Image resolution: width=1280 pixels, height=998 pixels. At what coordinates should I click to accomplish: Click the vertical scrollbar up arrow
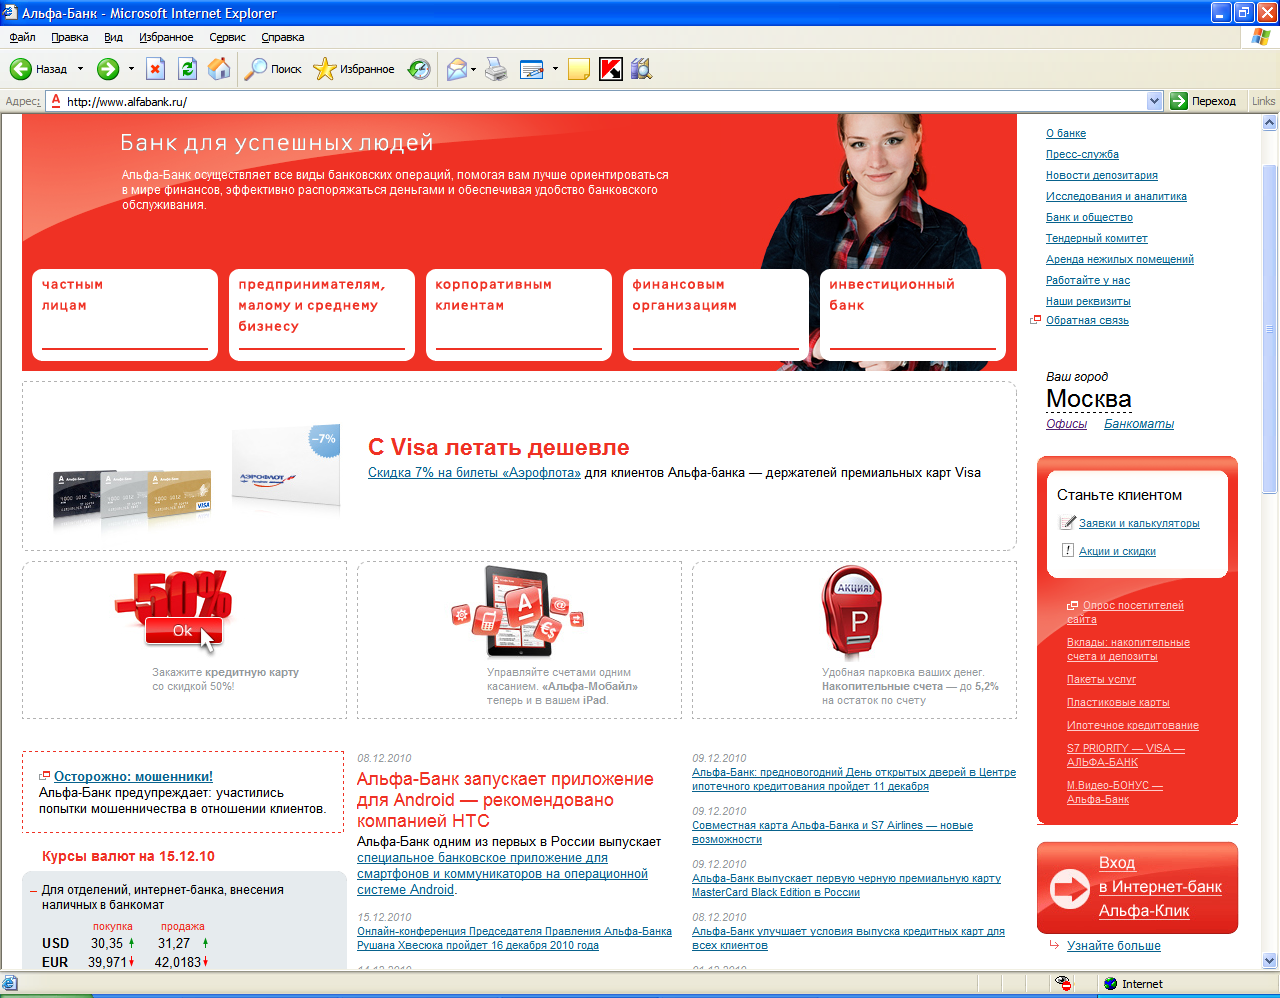click(x=1270, y=123)
